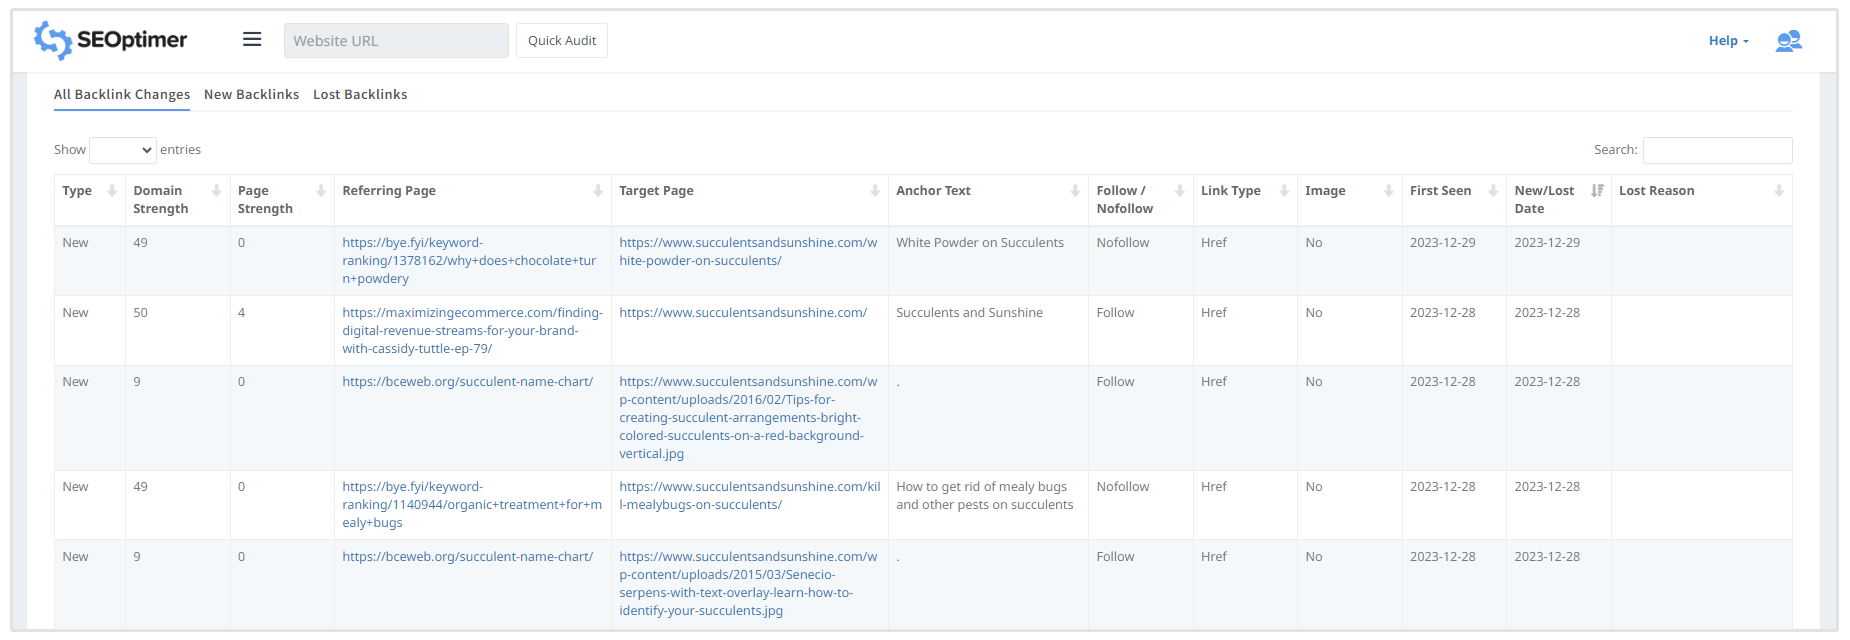
Task: Select the All Backlink Changes tab
Action: pos(122,94)
